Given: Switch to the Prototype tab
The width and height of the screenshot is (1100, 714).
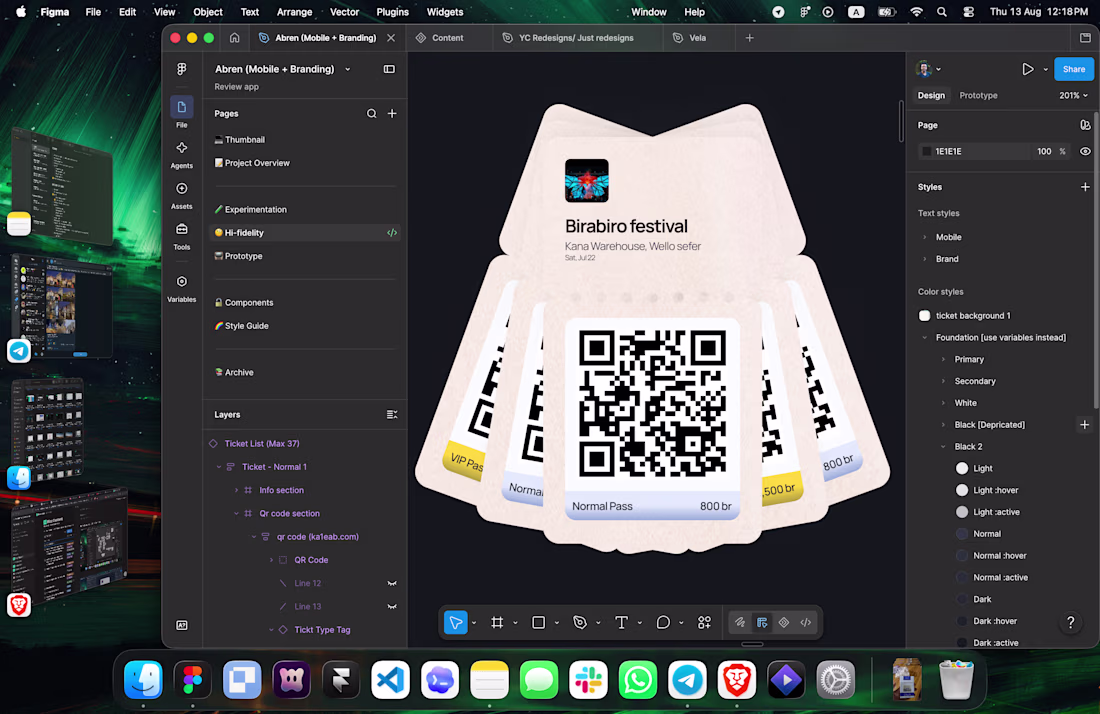Looking at the screenshot, I should [x=978, y=95].
